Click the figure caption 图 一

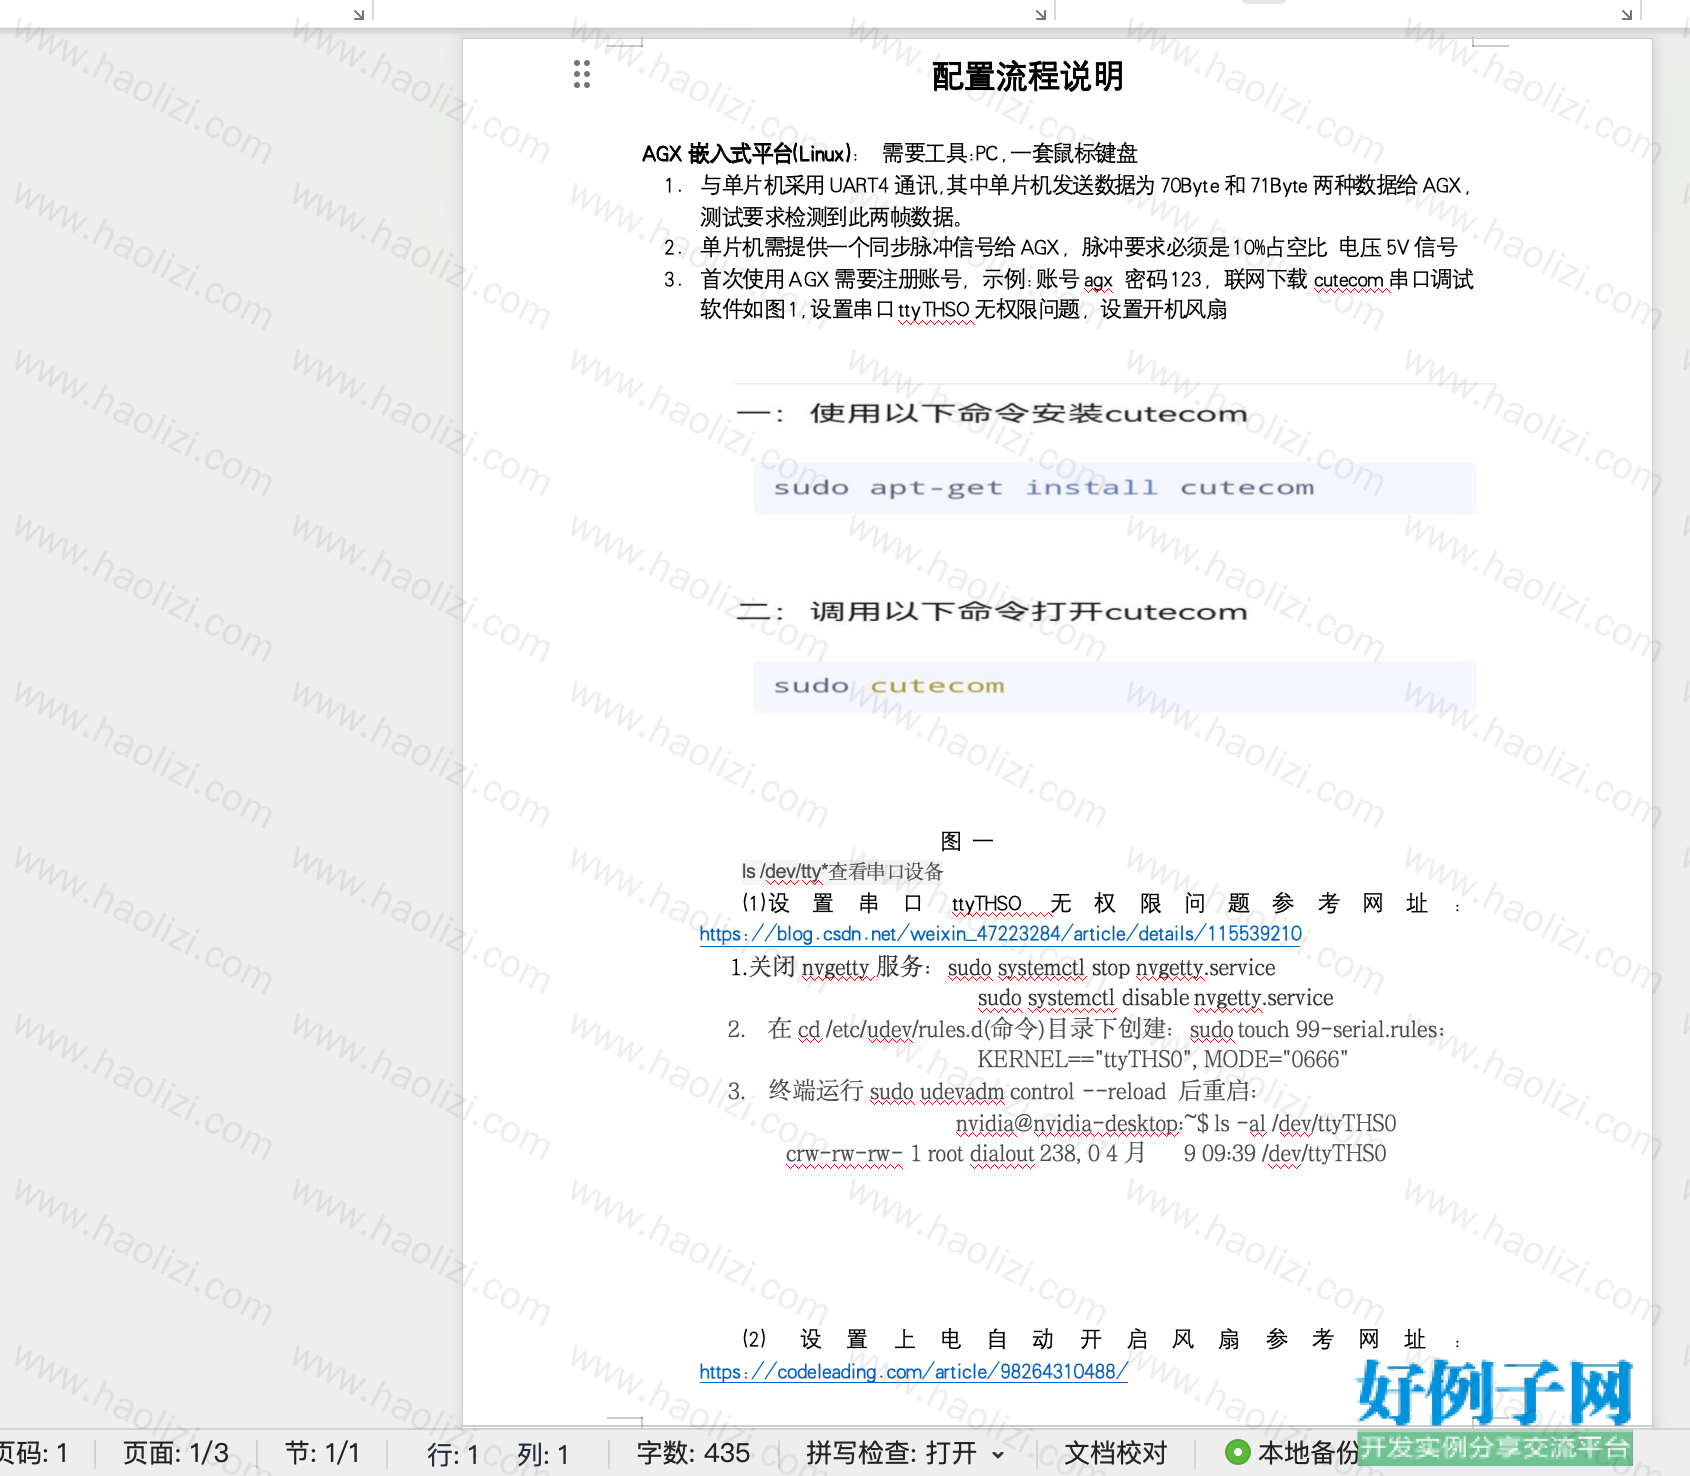coord(967,841)
